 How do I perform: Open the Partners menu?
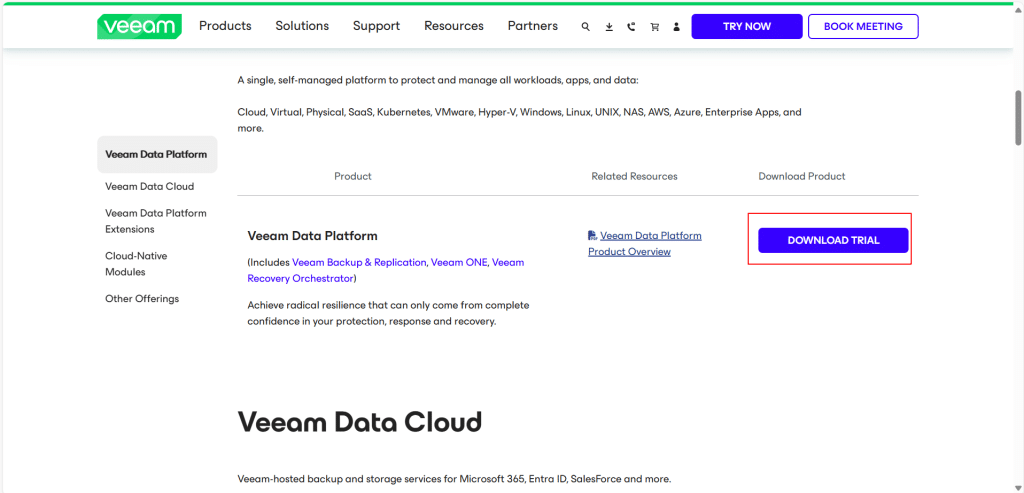pos(533,26)
